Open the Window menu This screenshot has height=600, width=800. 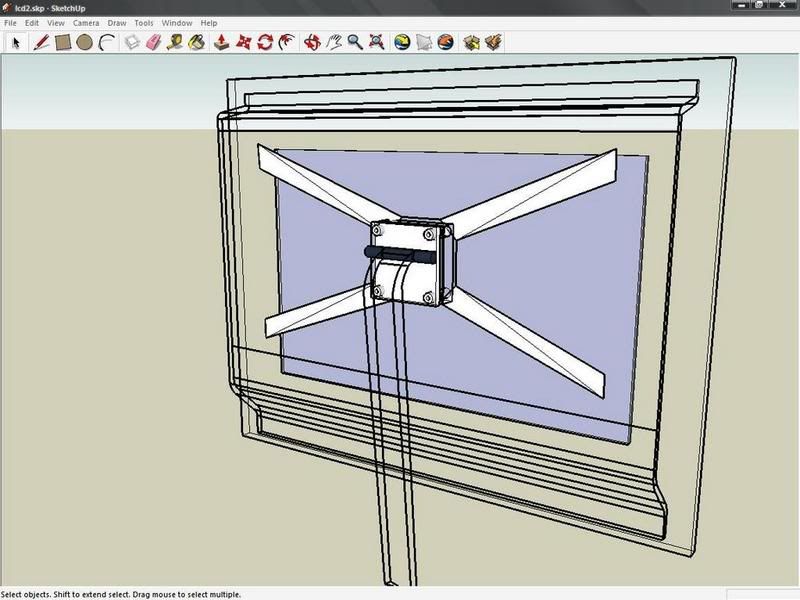[x=177, y=22]
